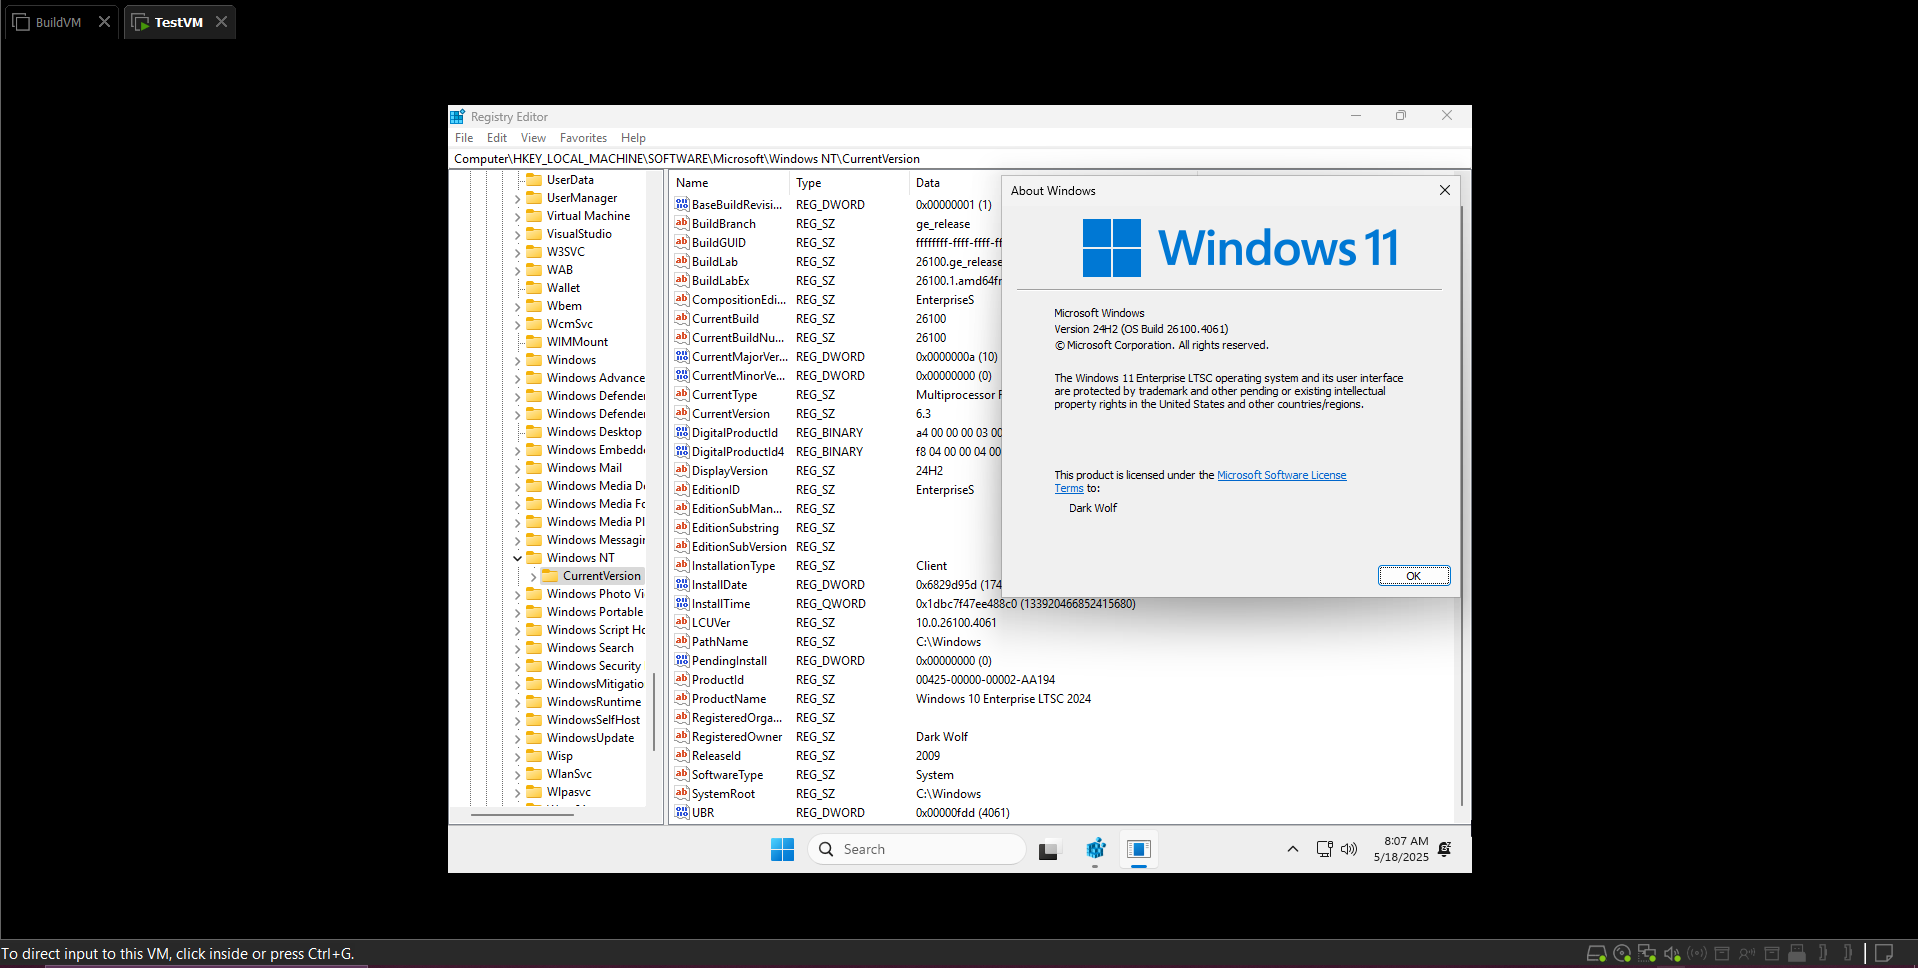
Task: Click the VM sound card status icon
Action: [x=1672, y=953]
